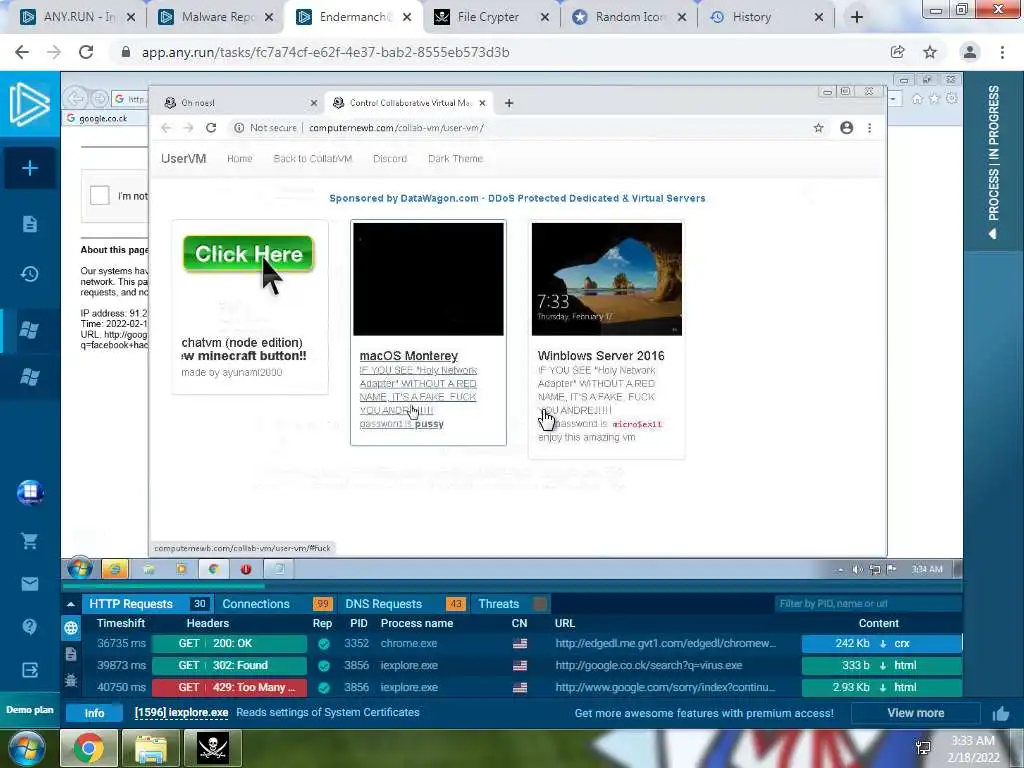Switch to Random Icon browser tab
1024x768 pixels.
[x=630, y=17]
